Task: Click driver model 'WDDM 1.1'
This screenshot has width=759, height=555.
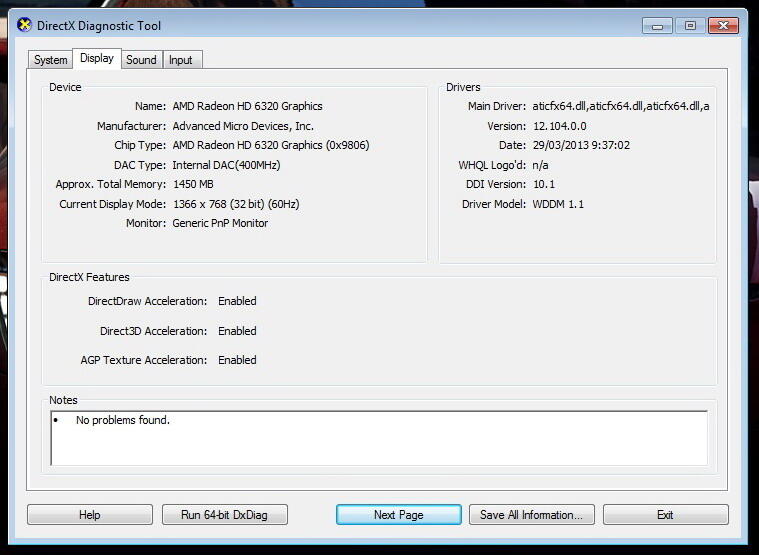Action: click(558, 204)
